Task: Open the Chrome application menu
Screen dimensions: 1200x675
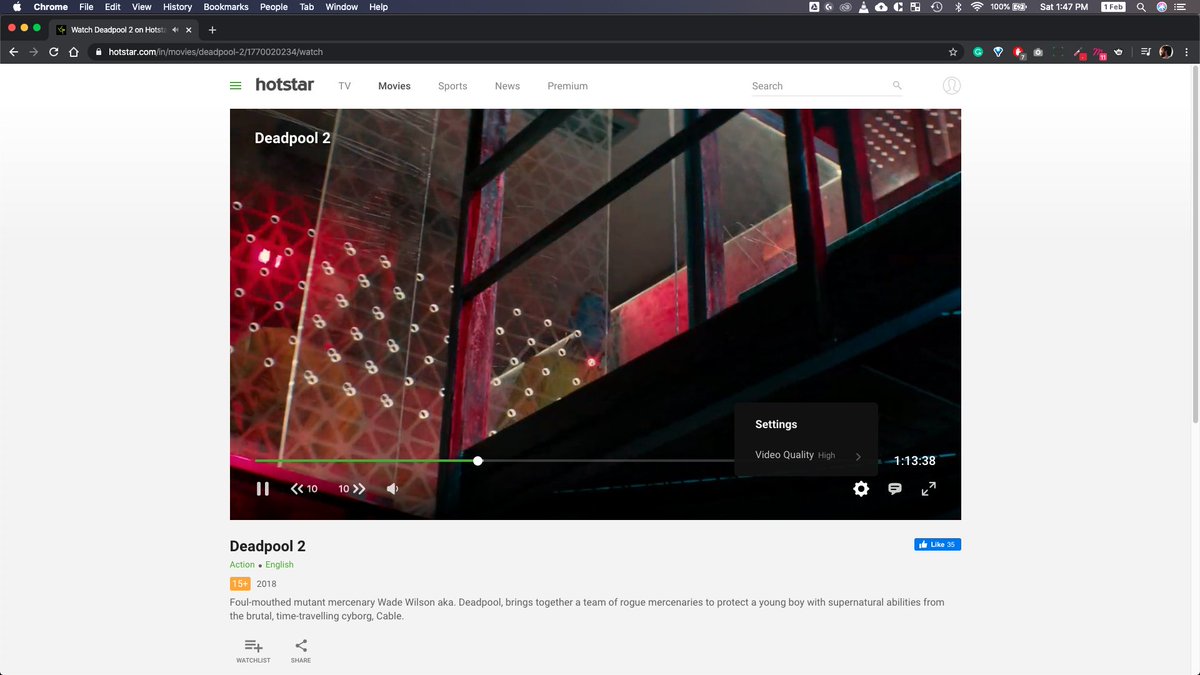Action: coord(51,7)
